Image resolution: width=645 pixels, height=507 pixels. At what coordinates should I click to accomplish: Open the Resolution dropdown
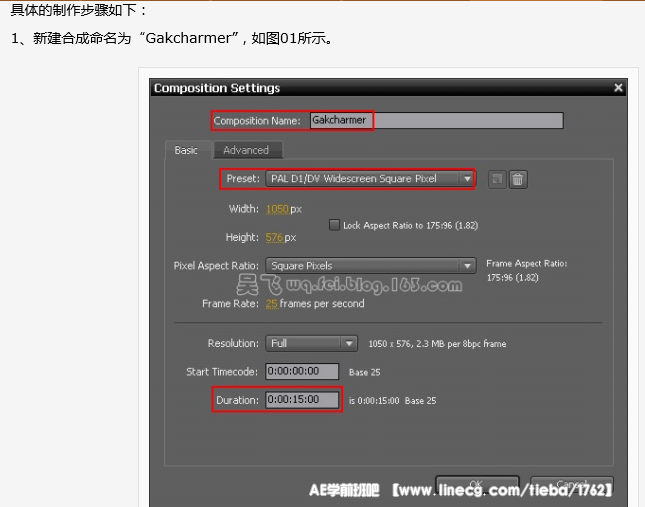pyautogui.click(x=311, y=343)
